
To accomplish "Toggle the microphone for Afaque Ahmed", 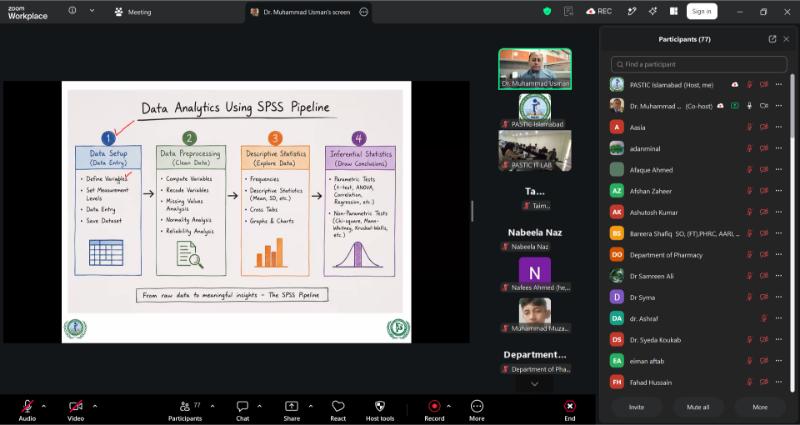I will (x=749, y=170).
